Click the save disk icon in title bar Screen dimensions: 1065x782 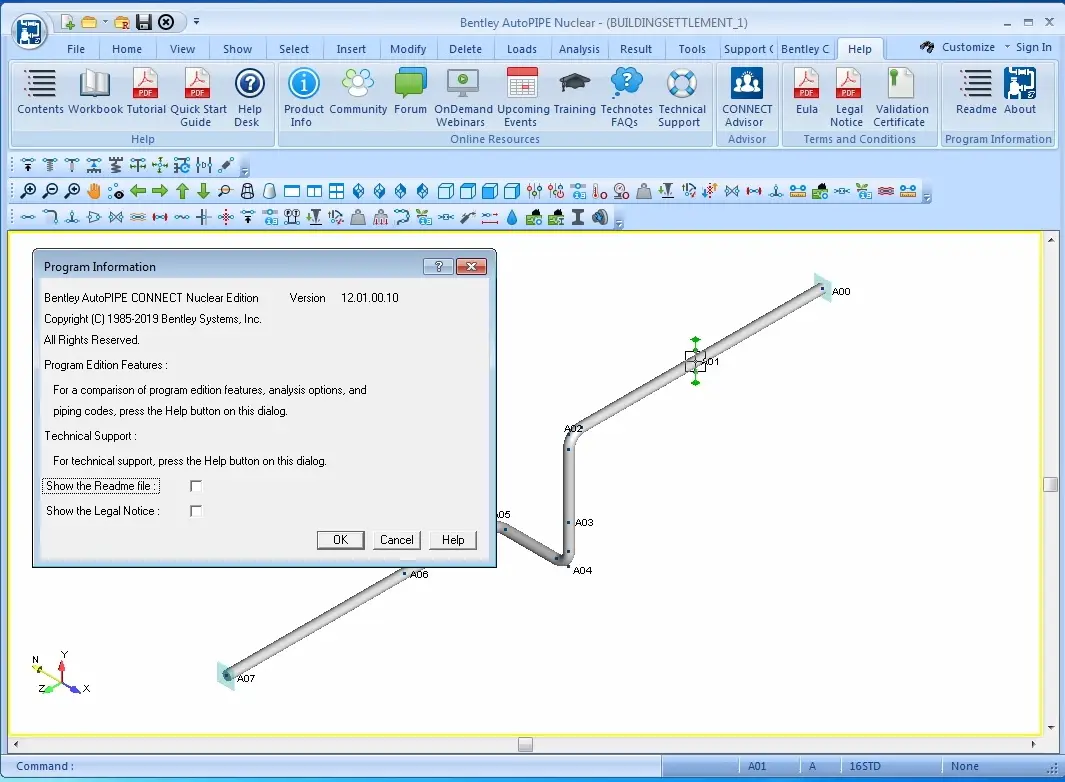click(143, 22)
